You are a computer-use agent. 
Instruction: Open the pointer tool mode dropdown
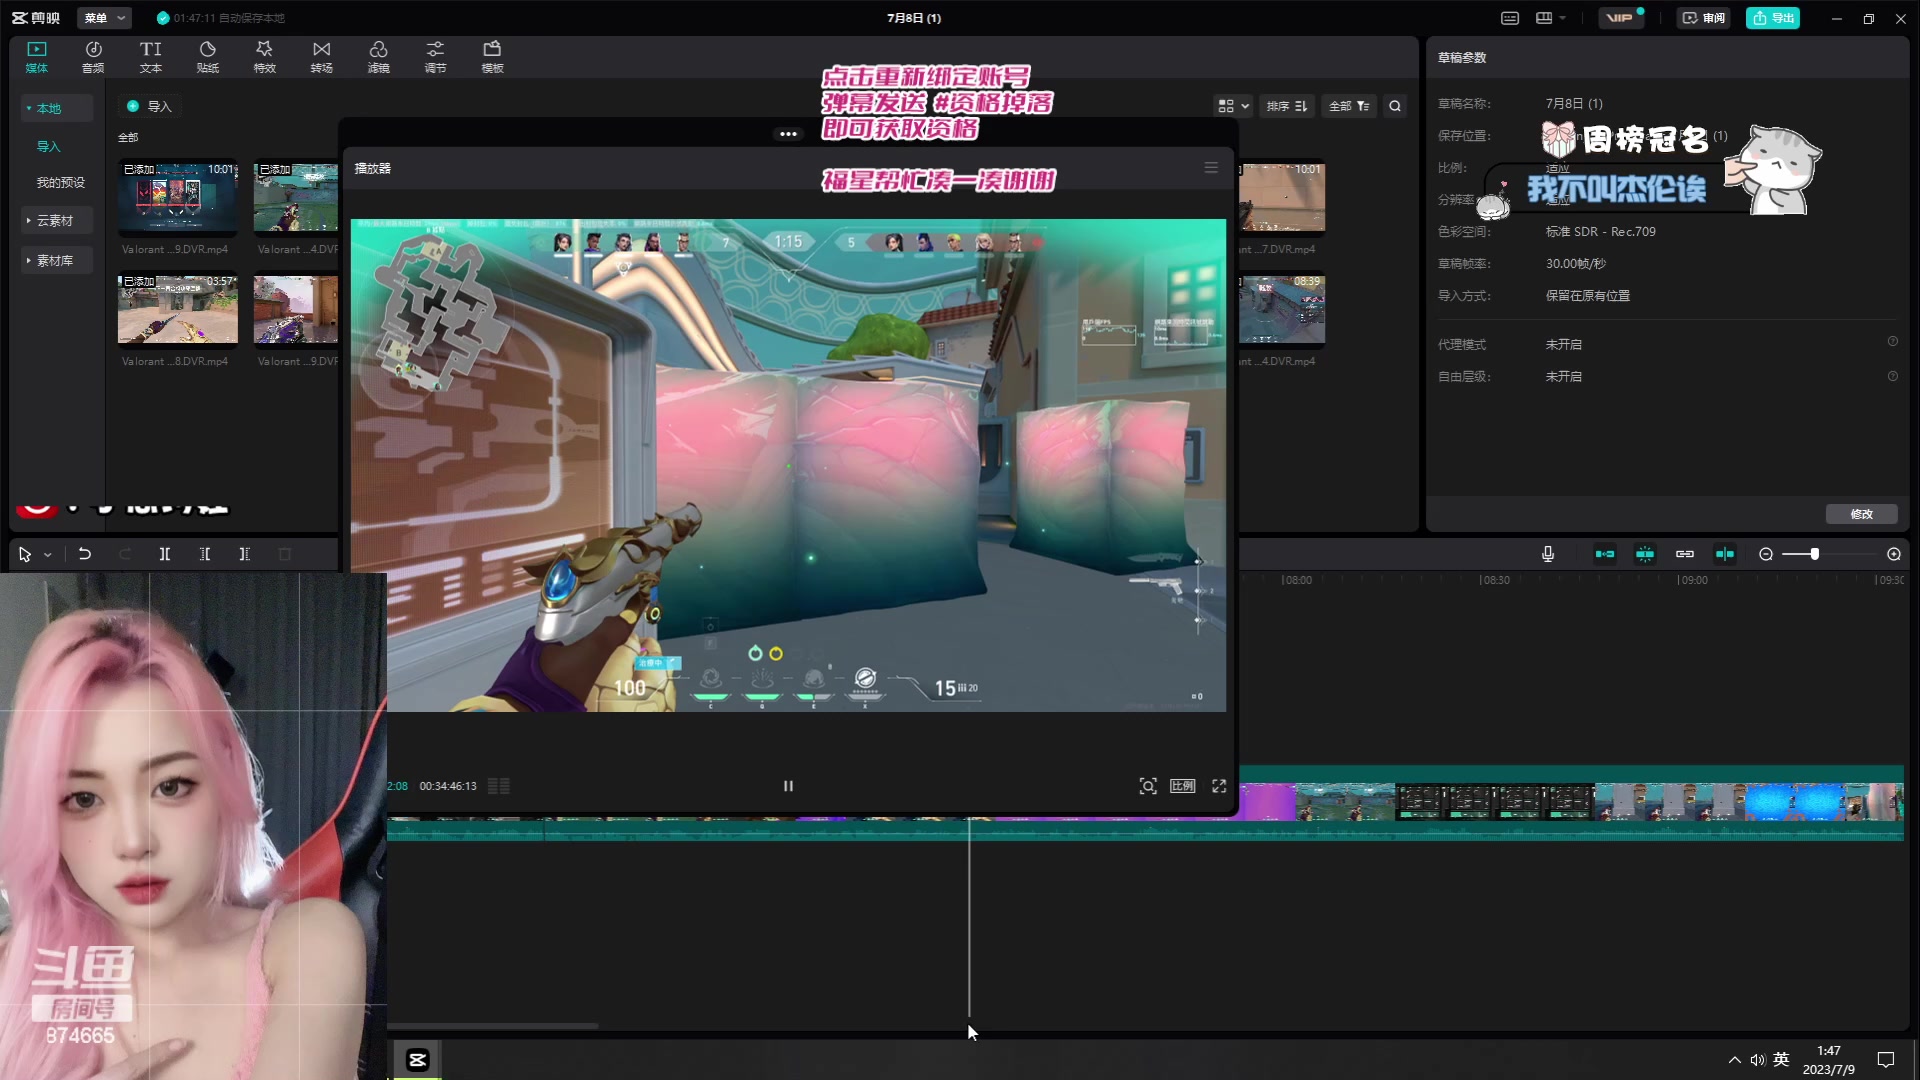pyautogui.click(x=47, y=555)
